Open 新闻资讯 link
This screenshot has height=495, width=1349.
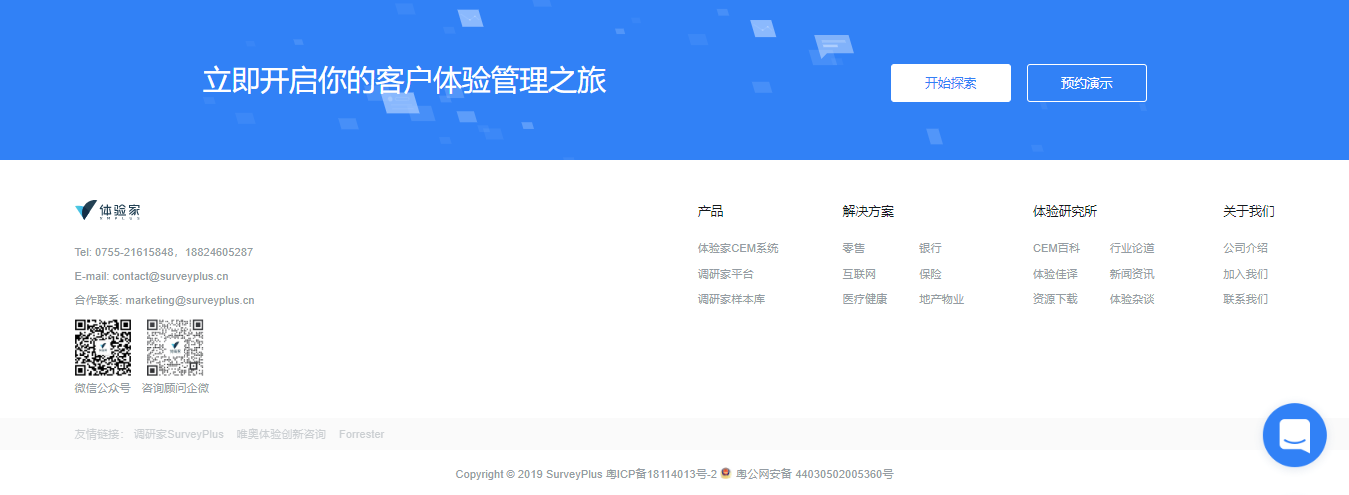coord(1132,274)
